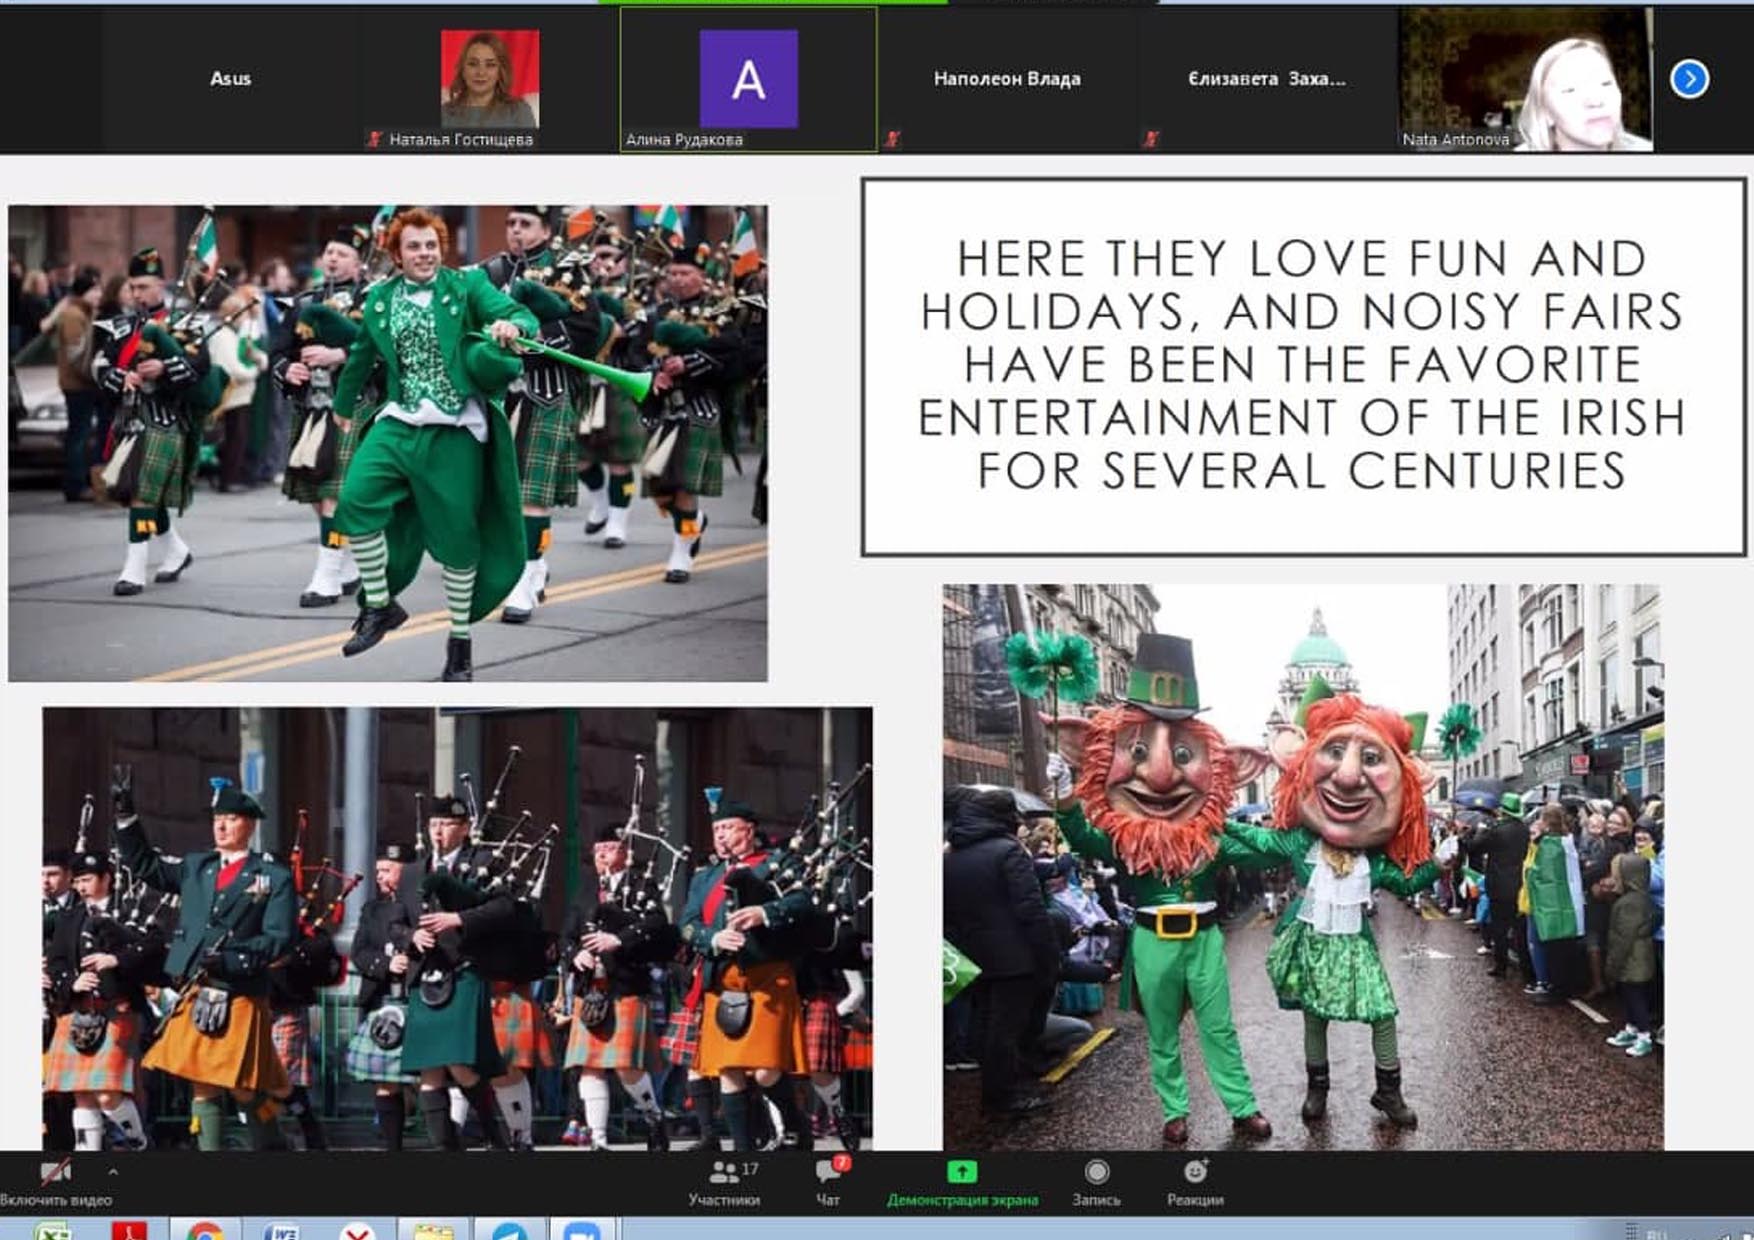Viewport: 1754px width, 1240px height.
Task: Open Telegram from the taskbar
Action: (x=508, y=1231)
